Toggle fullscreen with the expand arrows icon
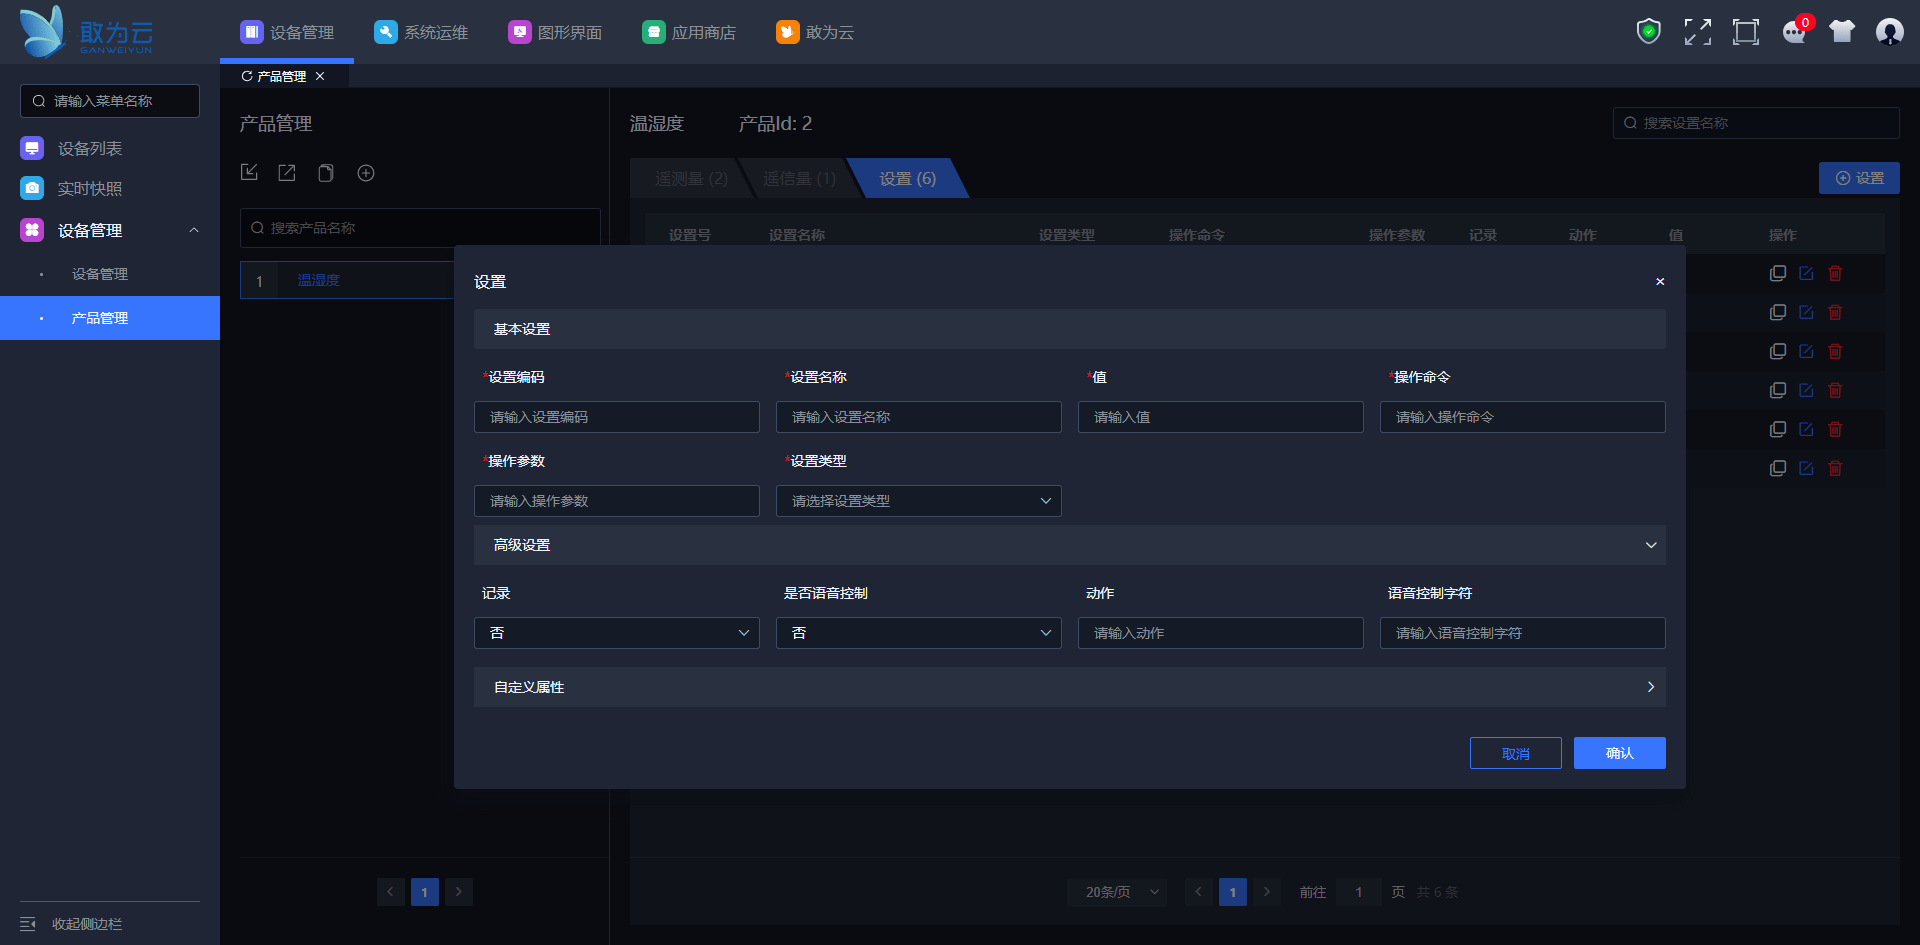Viewport: 1920px width, 945px height. click(x=1697, y=32)
